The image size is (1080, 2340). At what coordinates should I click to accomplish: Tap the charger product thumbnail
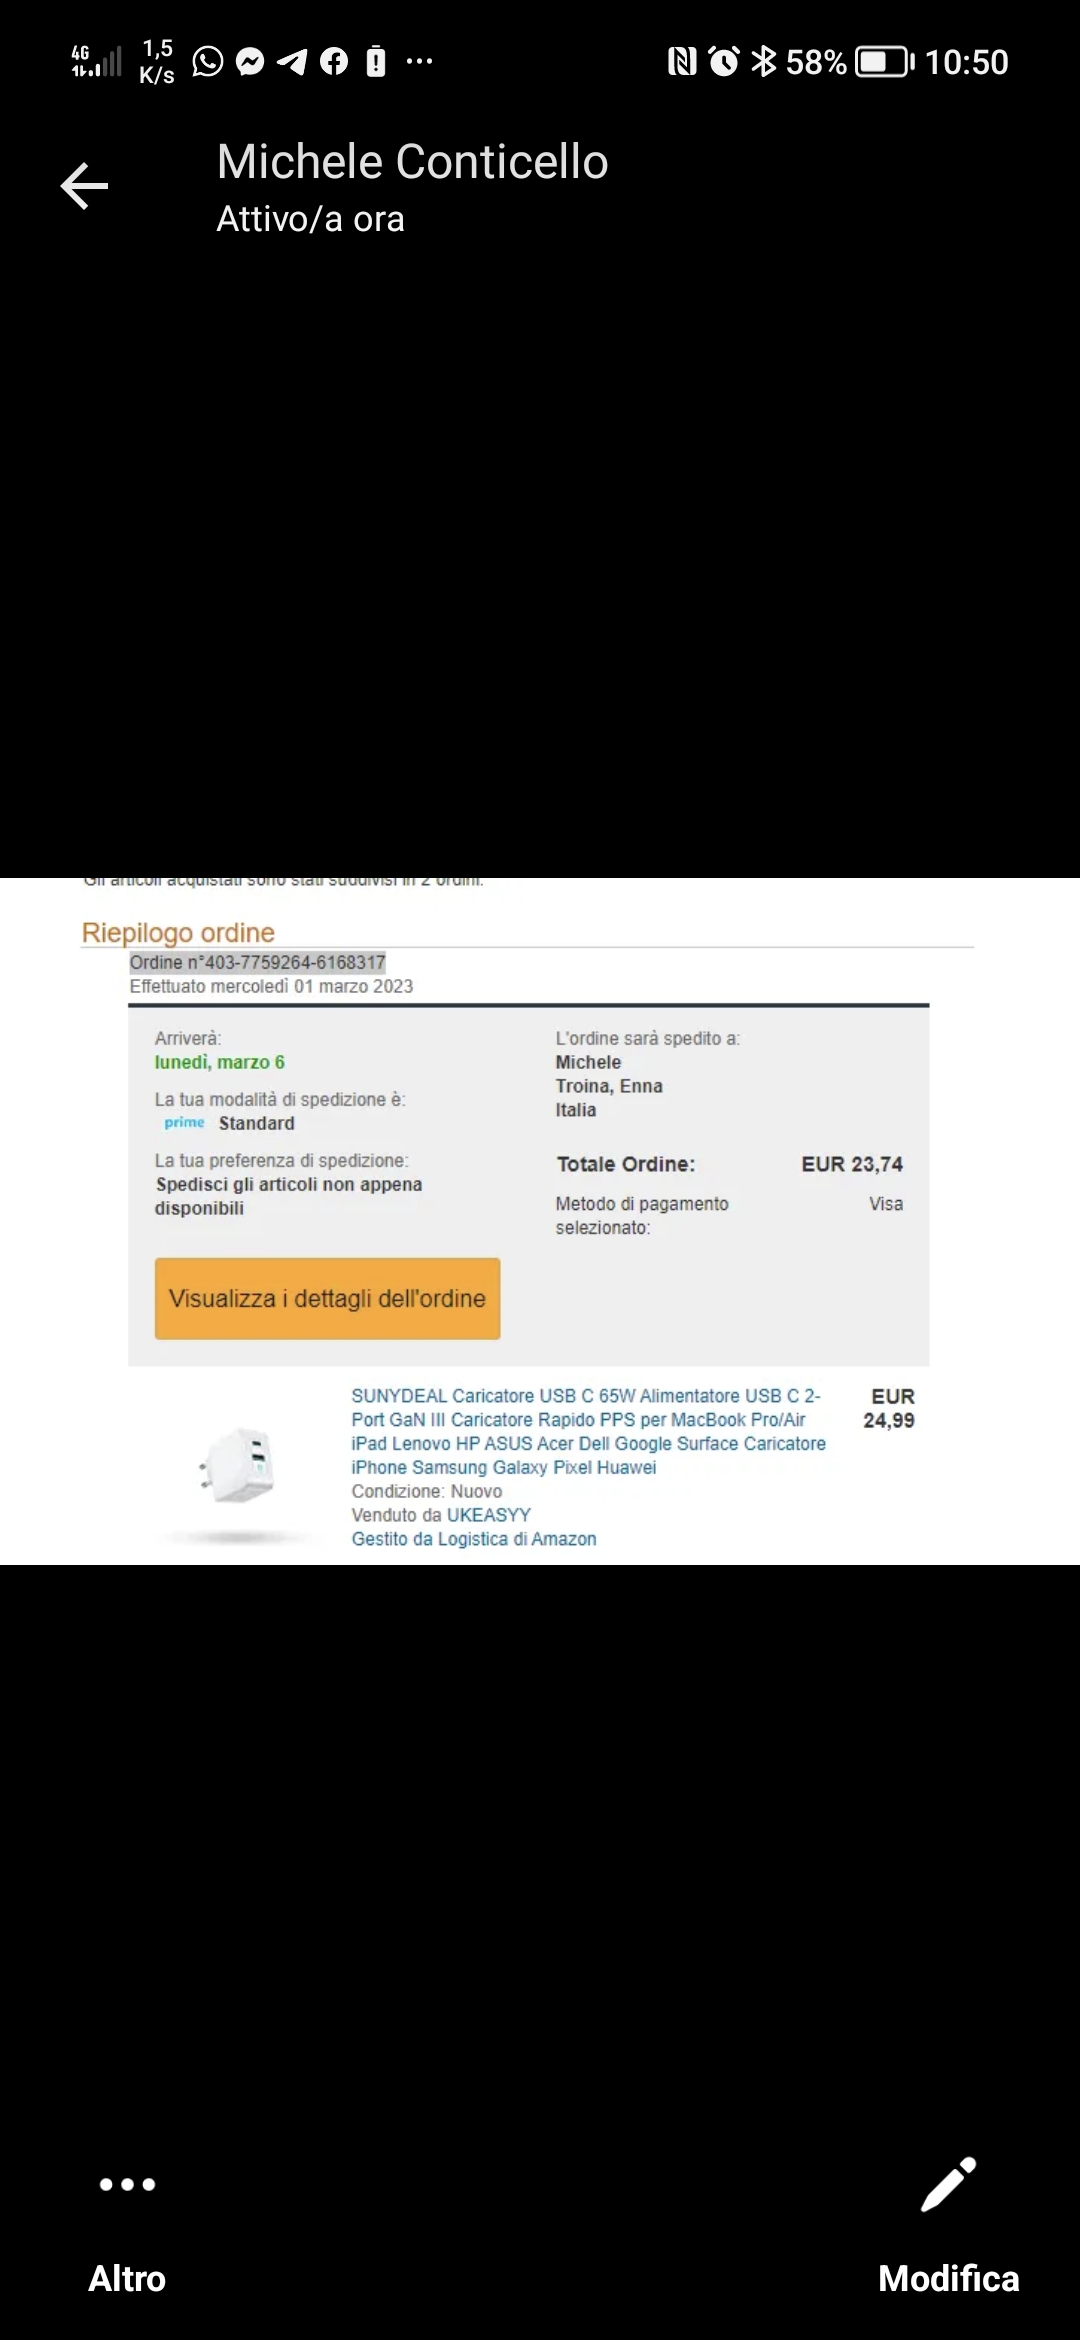[x=239, y=1467]
